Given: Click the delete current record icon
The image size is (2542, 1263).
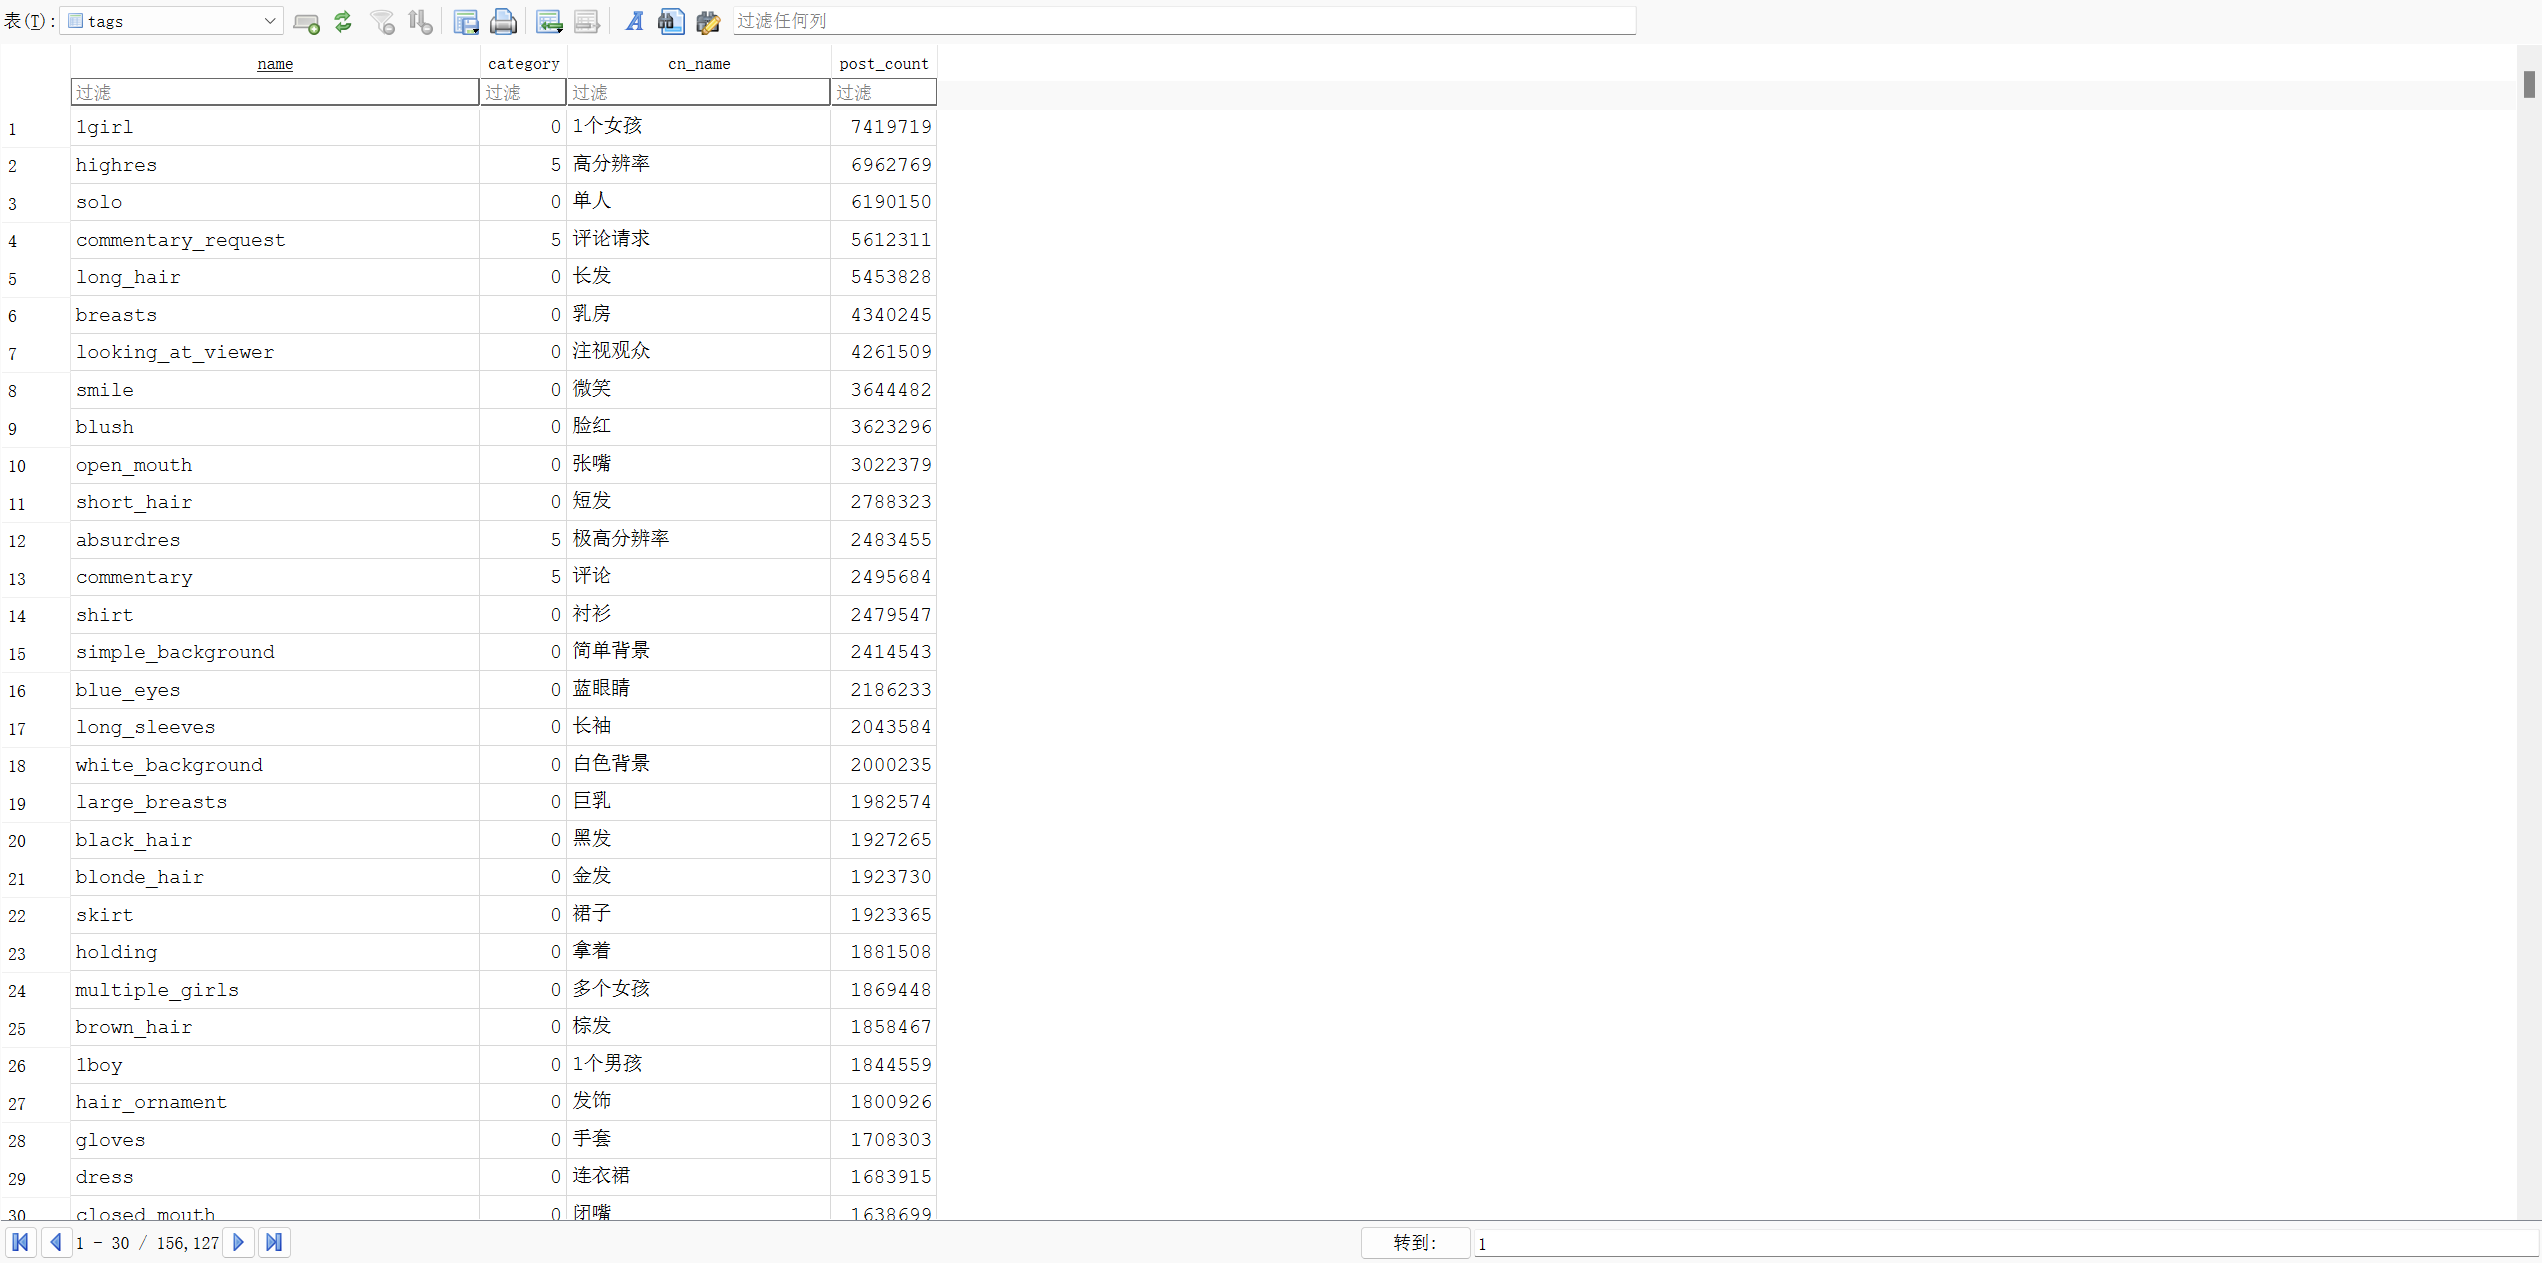Looking at the screenshot, I should pyautogui.click(x=587, y=21).
